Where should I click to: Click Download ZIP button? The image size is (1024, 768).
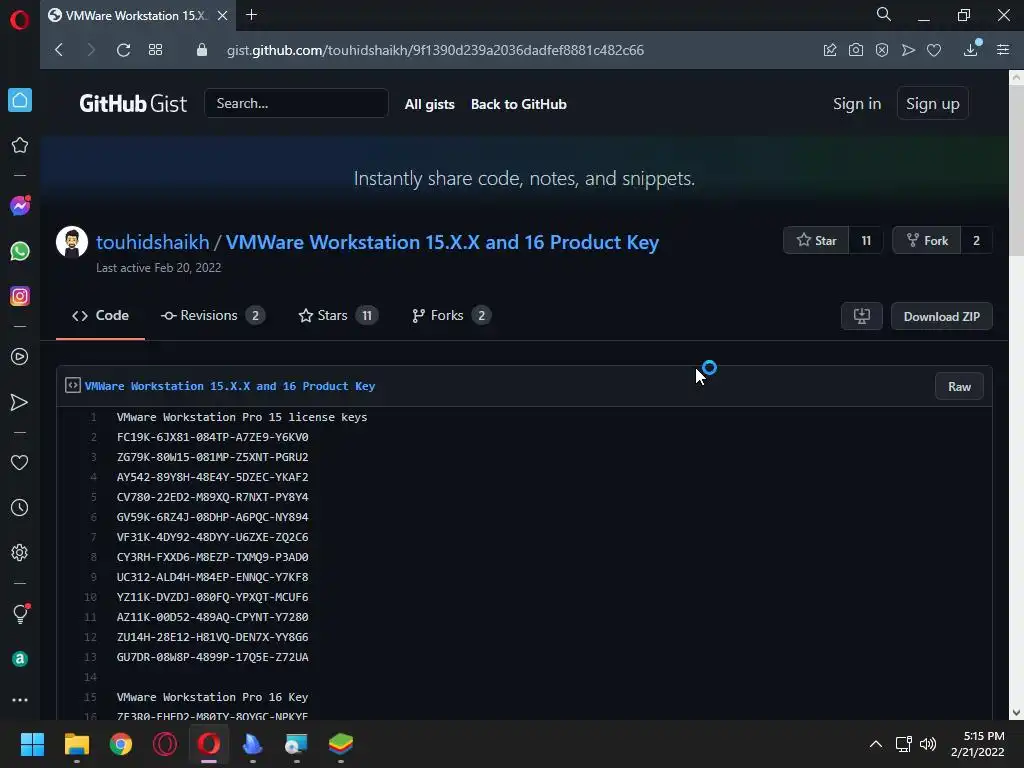point(942,316)
